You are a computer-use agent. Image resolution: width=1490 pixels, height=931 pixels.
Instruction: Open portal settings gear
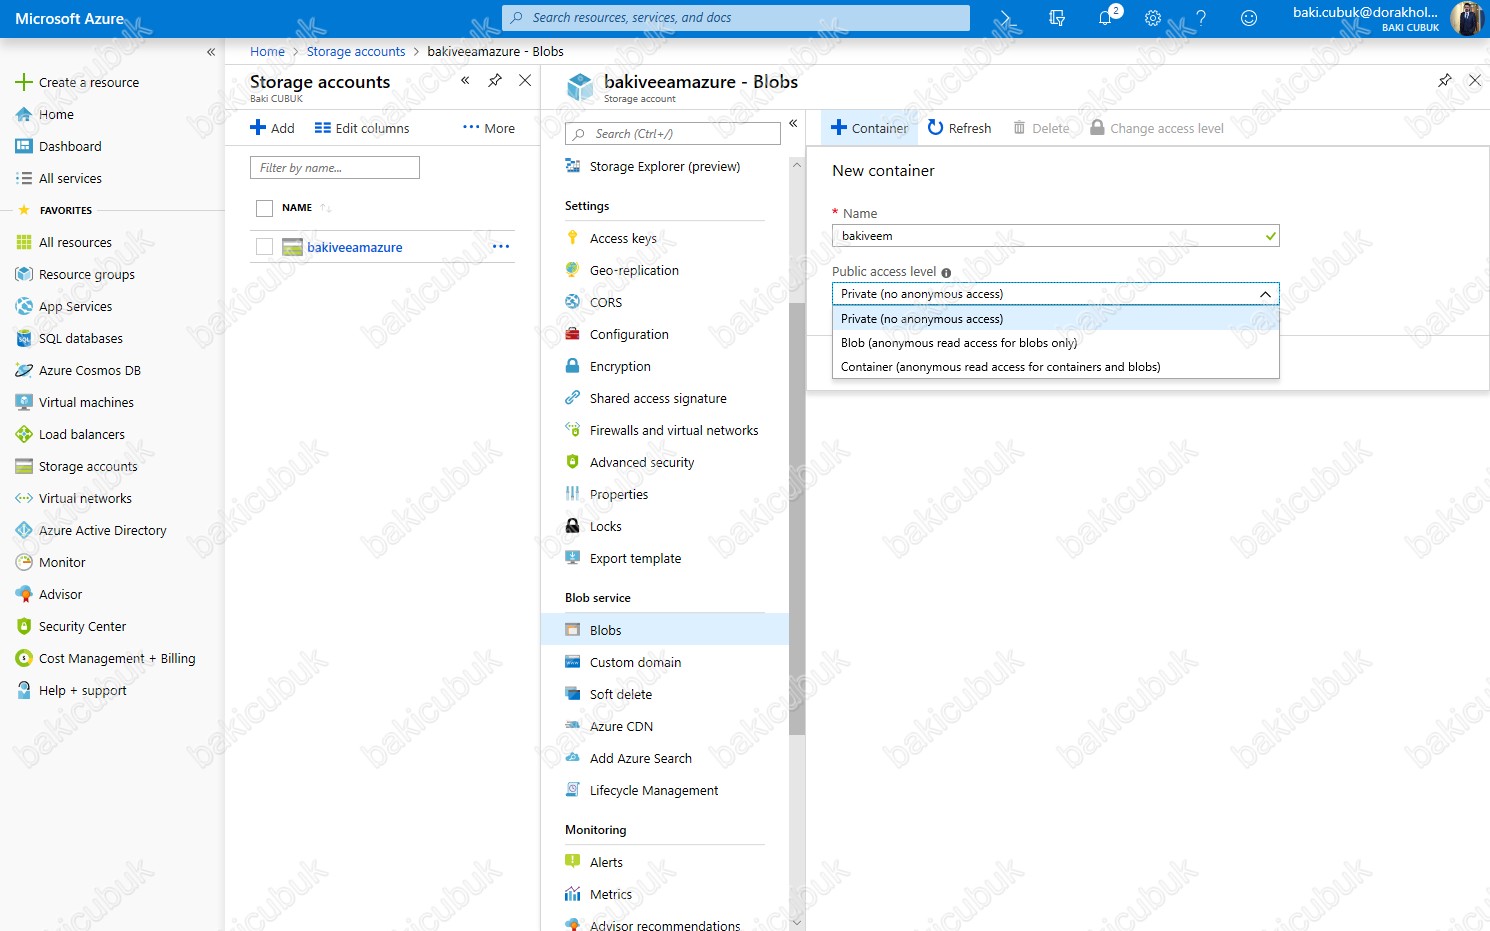1153,18
